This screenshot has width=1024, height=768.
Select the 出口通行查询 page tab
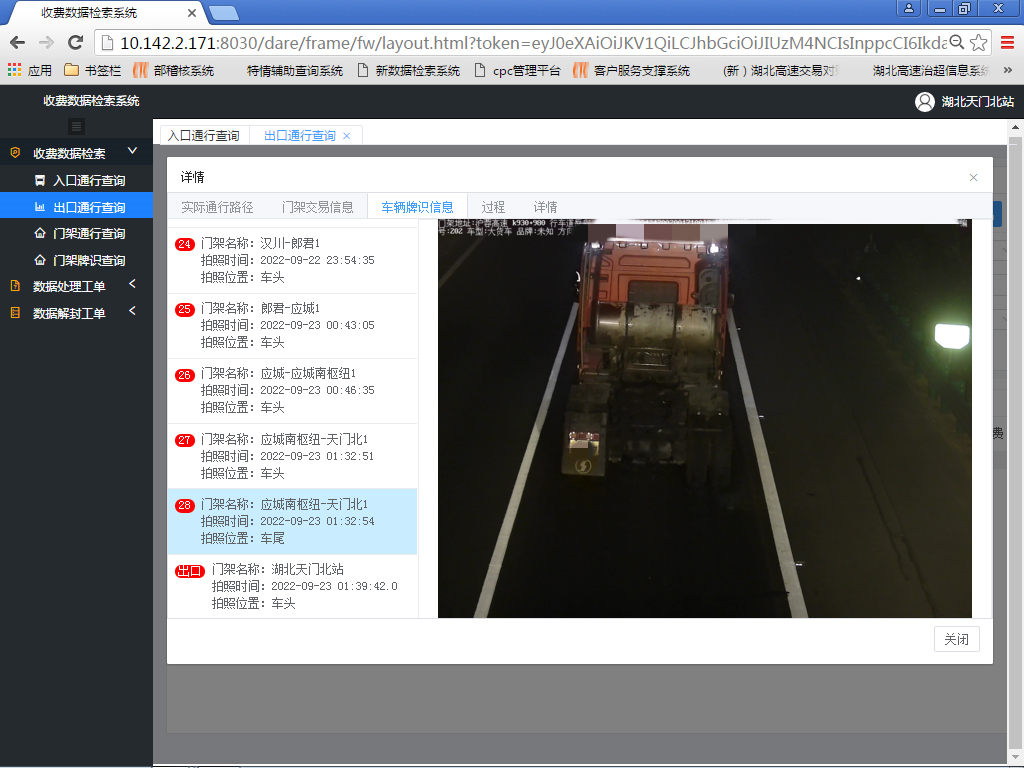[300, 136]
